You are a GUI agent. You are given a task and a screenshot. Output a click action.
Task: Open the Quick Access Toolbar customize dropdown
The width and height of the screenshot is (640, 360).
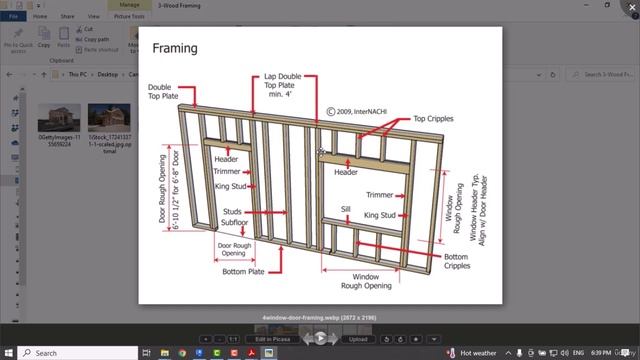pos(38,5)
